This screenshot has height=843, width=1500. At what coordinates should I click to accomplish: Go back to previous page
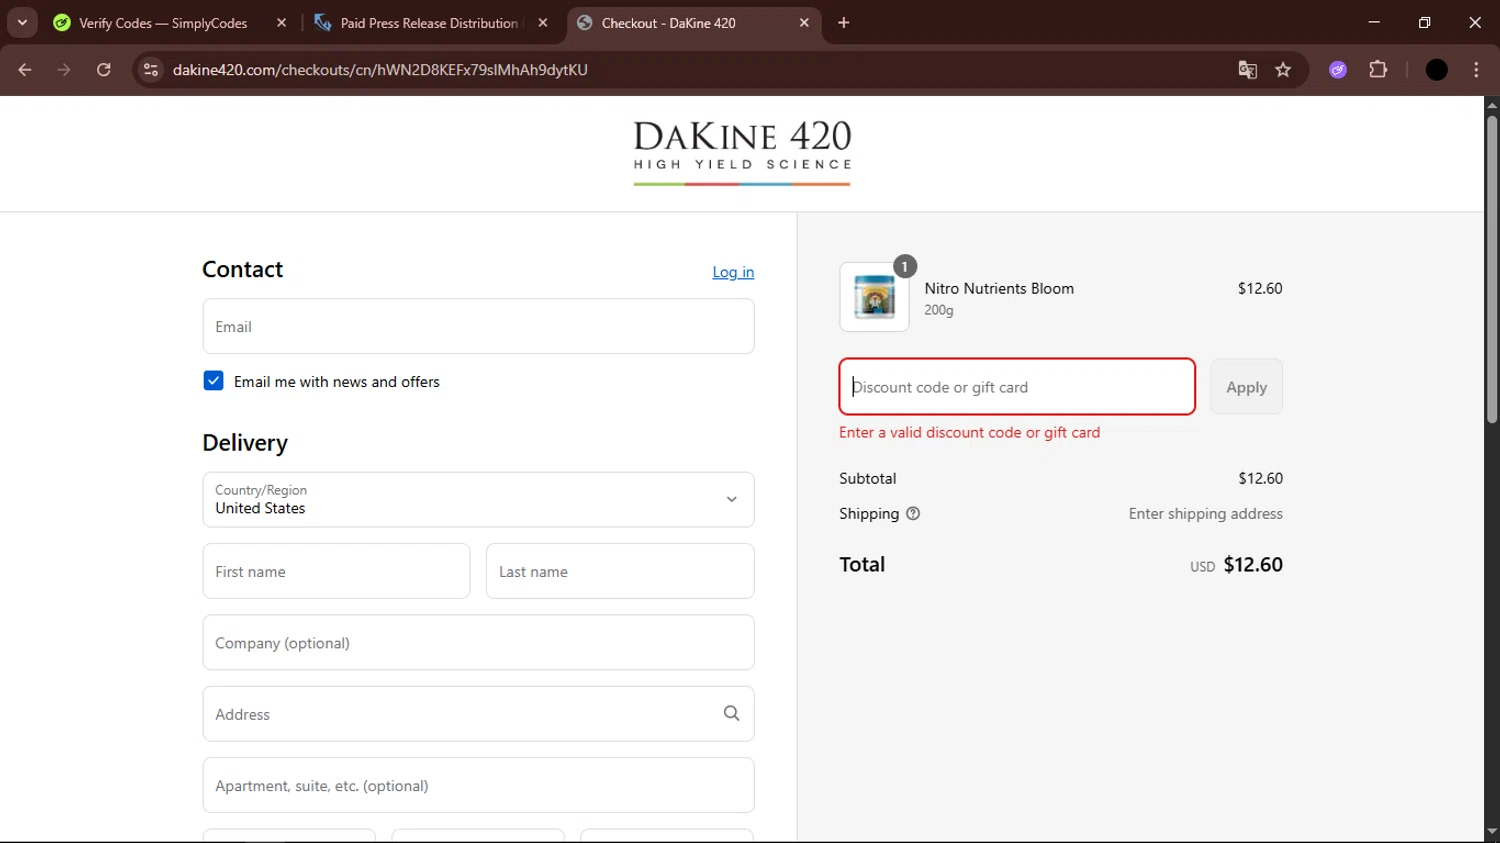coord(25,70)
